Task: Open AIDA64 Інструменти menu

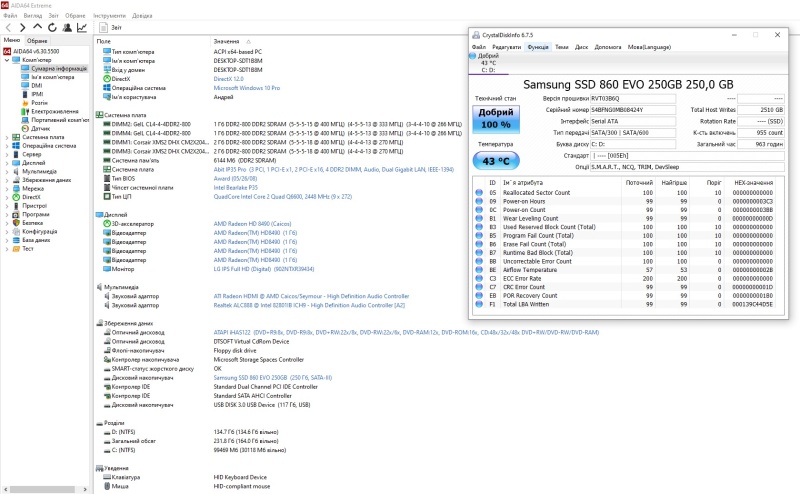Action: (109, 16)
